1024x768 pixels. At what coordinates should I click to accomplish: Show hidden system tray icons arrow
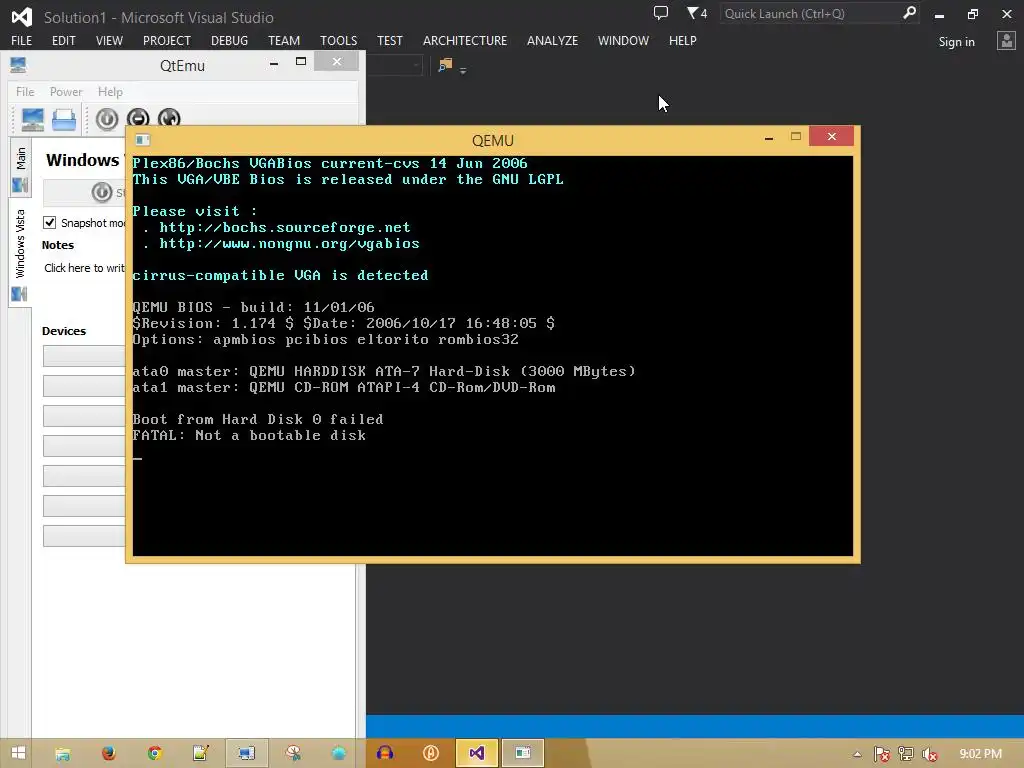pyautogui.click(x=857, y=754)
